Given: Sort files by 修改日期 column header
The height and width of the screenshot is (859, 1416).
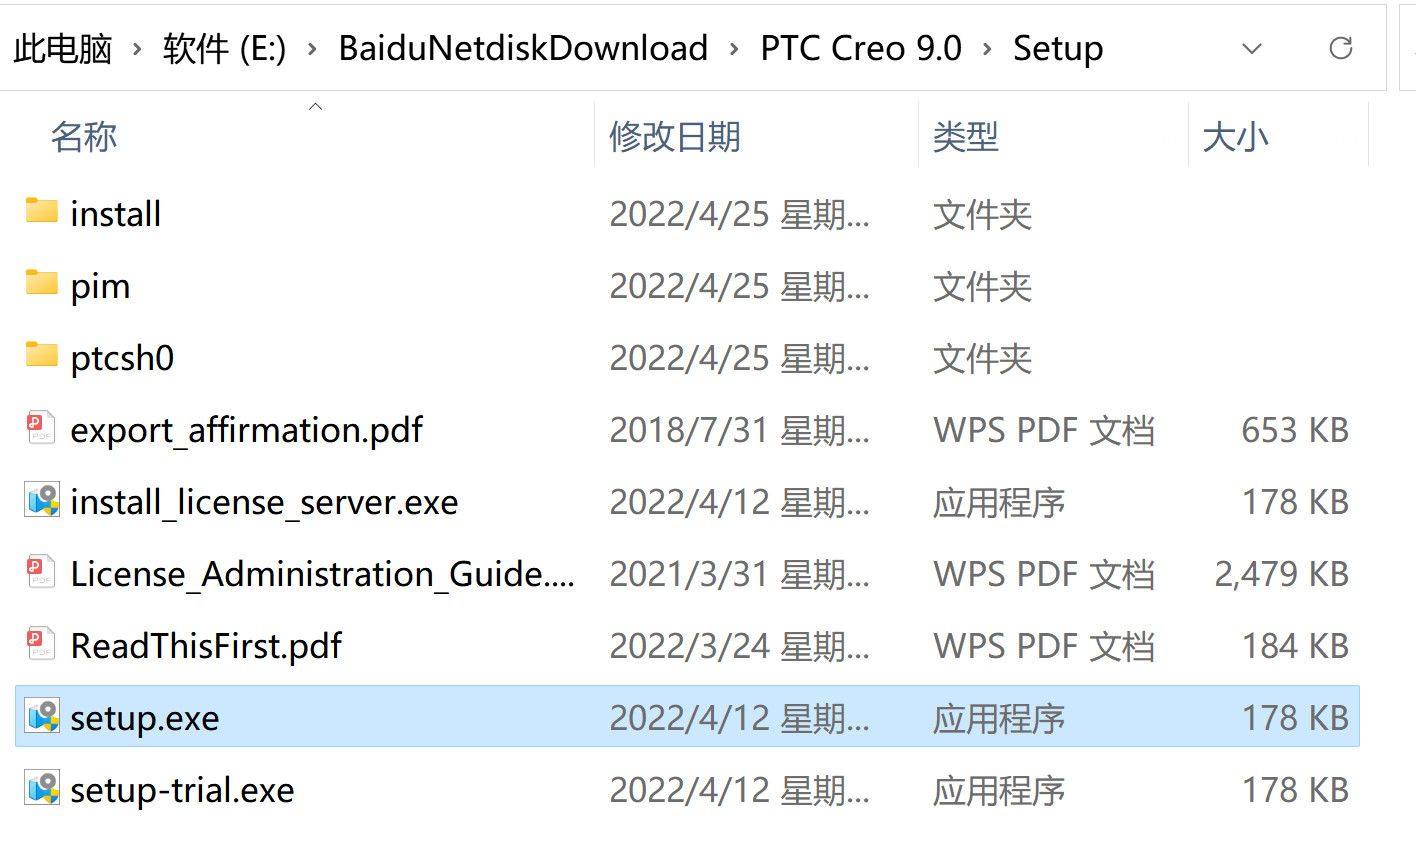Looking at the screenshot, I should pyautogui.click(x=674, y=136).
